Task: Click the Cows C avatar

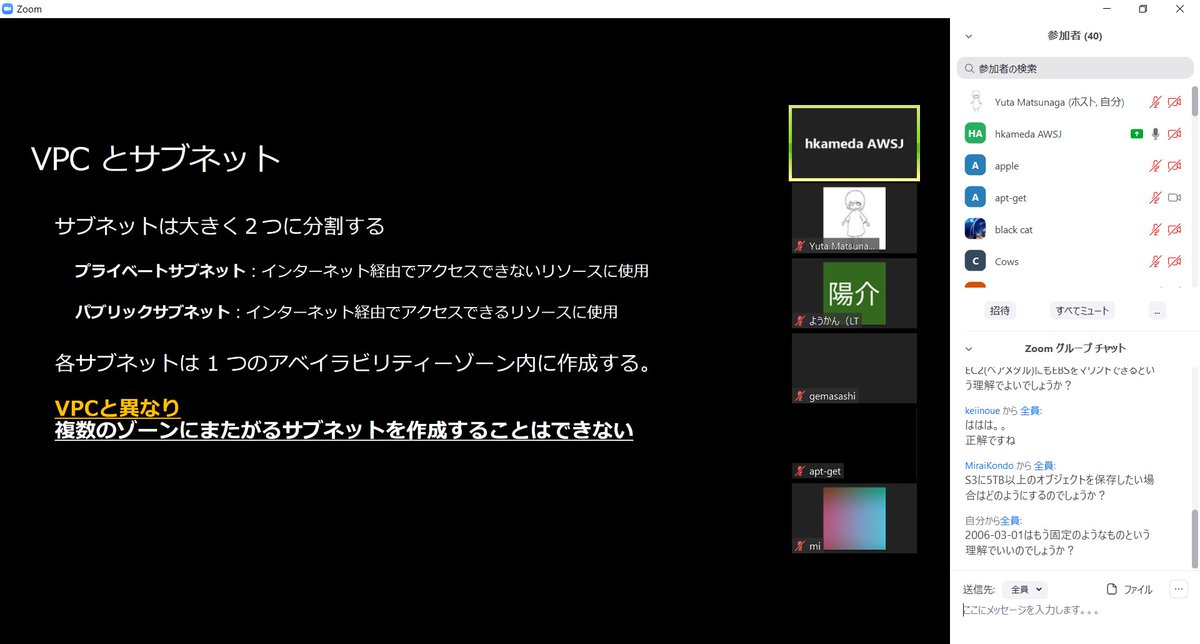Action: [x=975, y=262]
